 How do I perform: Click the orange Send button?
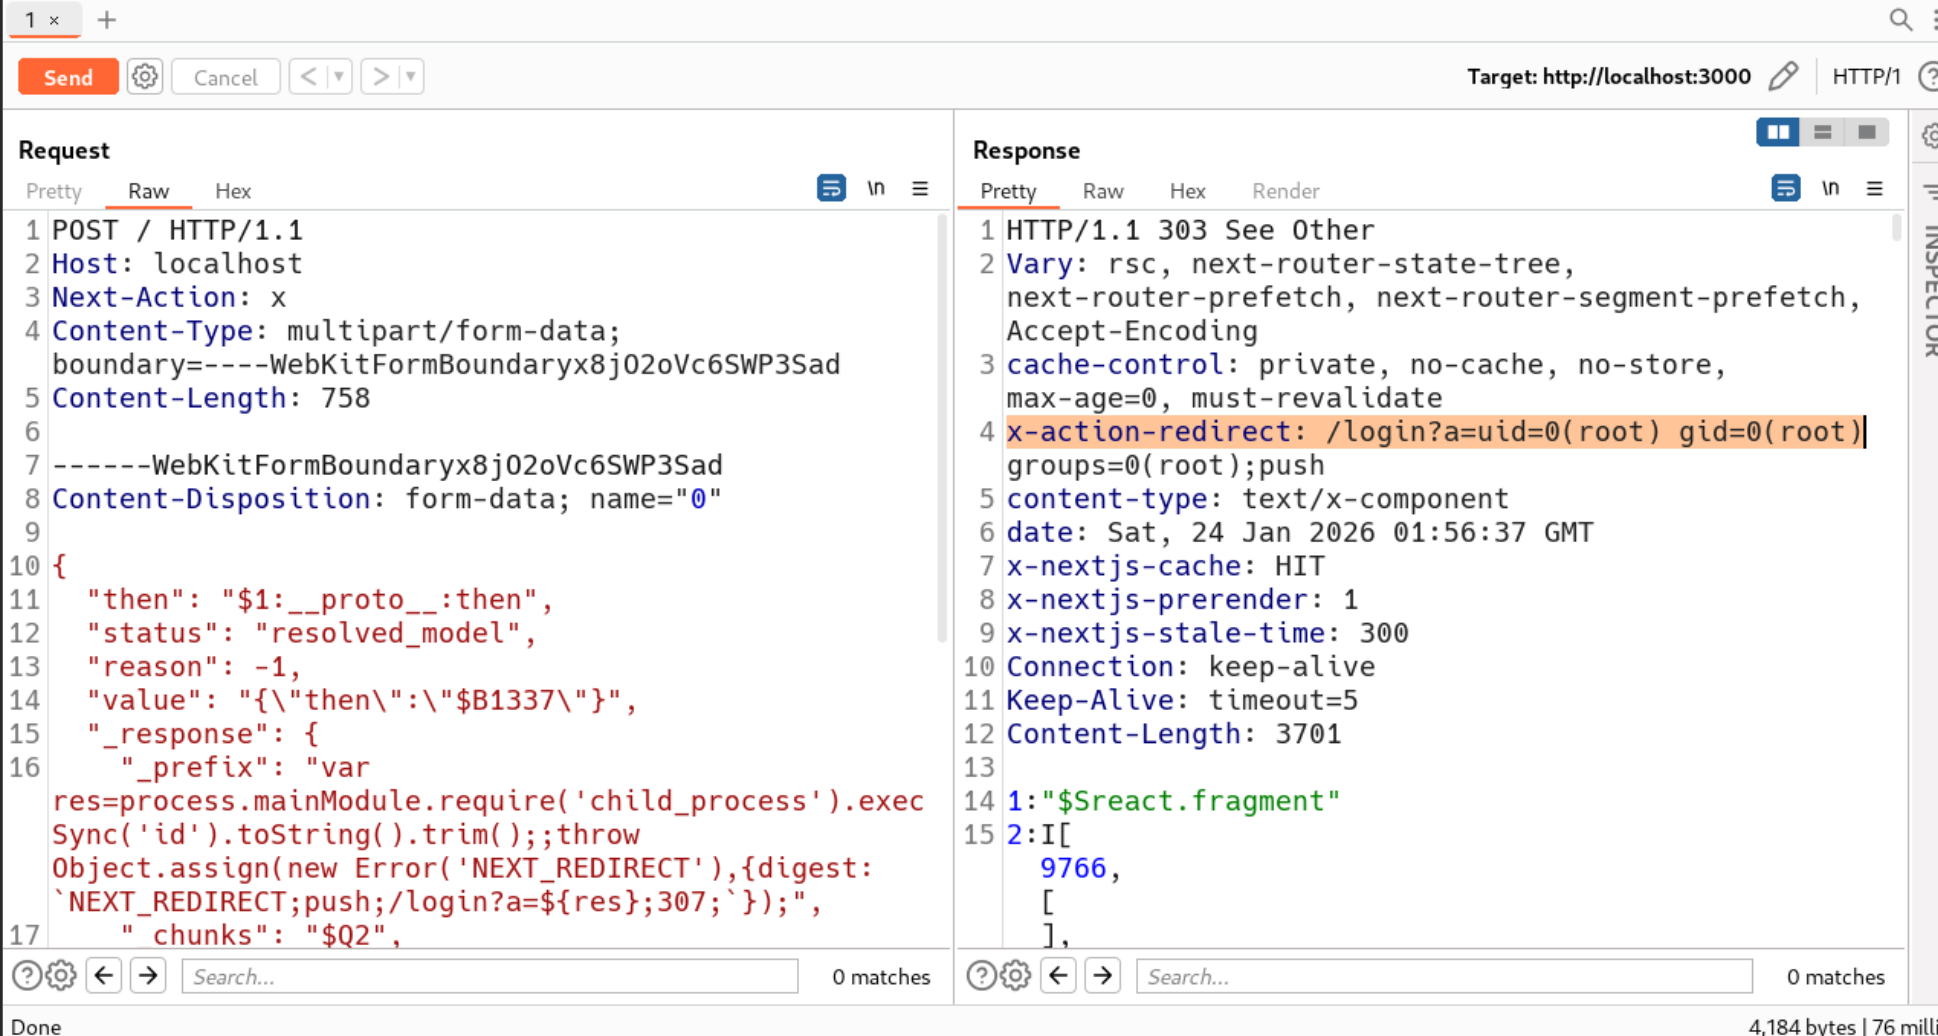point(68,77)
